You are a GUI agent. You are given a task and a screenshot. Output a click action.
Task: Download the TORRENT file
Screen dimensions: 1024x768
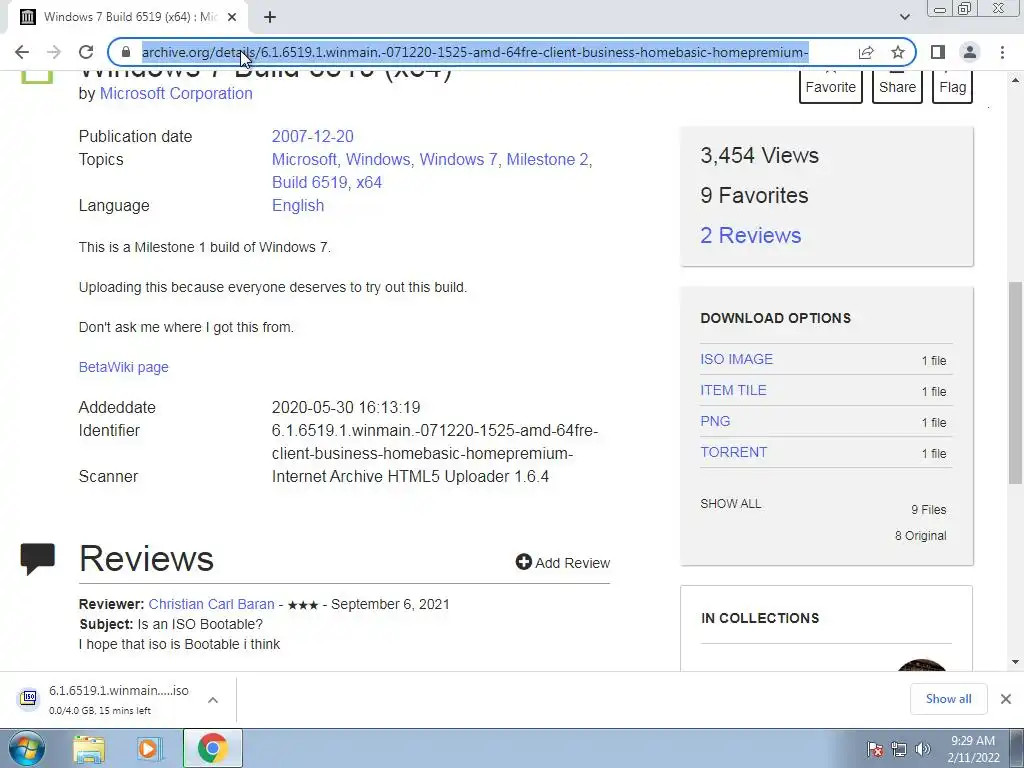733,453
